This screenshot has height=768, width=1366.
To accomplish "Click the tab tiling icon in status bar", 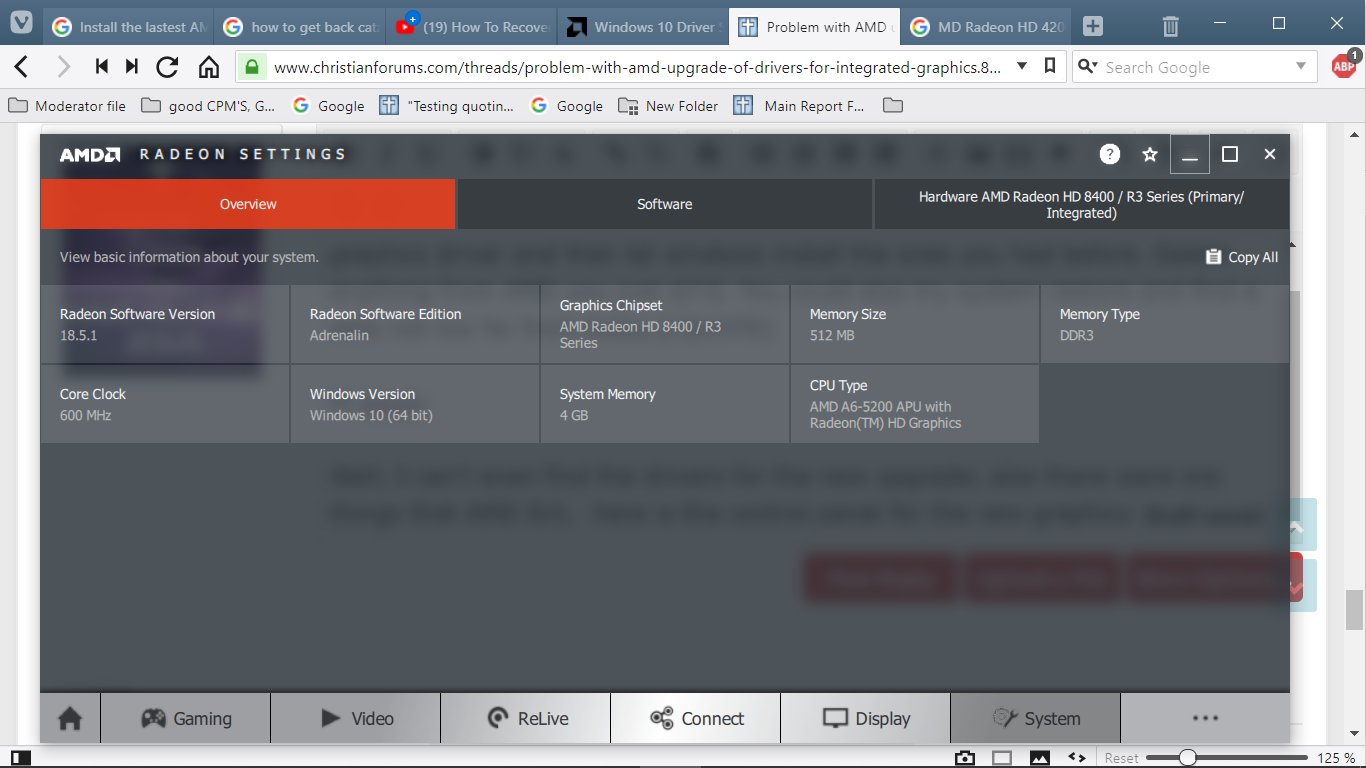I will (1002, 758).
